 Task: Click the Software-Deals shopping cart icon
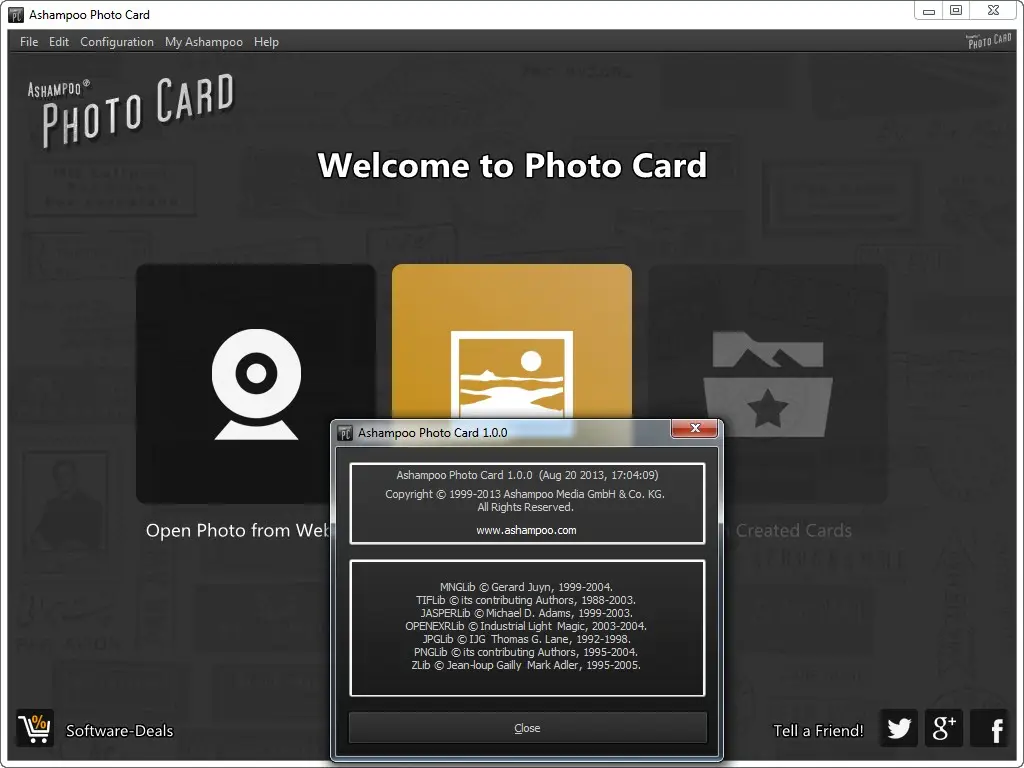point(35,728)
